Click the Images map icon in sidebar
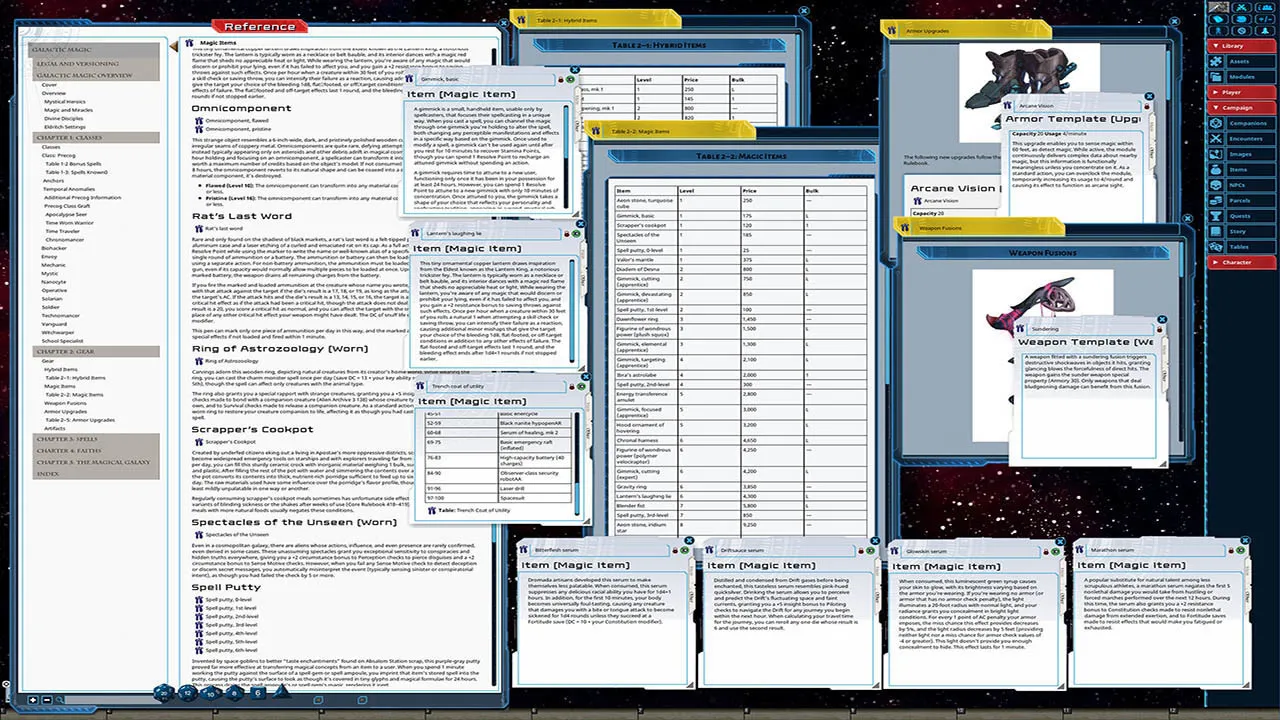The width and height of the screenshot is (1280, 720). pos(1217,154)
